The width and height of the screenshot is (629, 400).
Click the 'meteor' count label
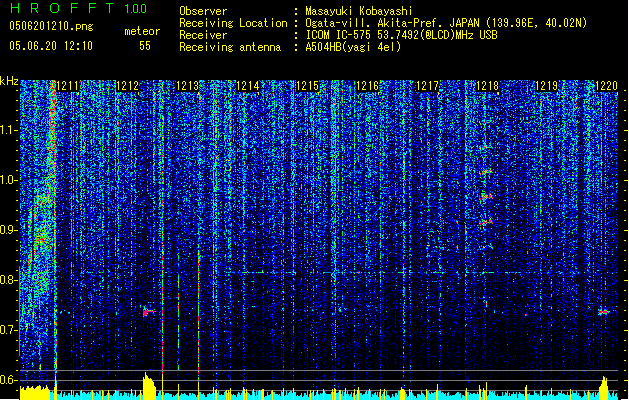pos(142,31)
